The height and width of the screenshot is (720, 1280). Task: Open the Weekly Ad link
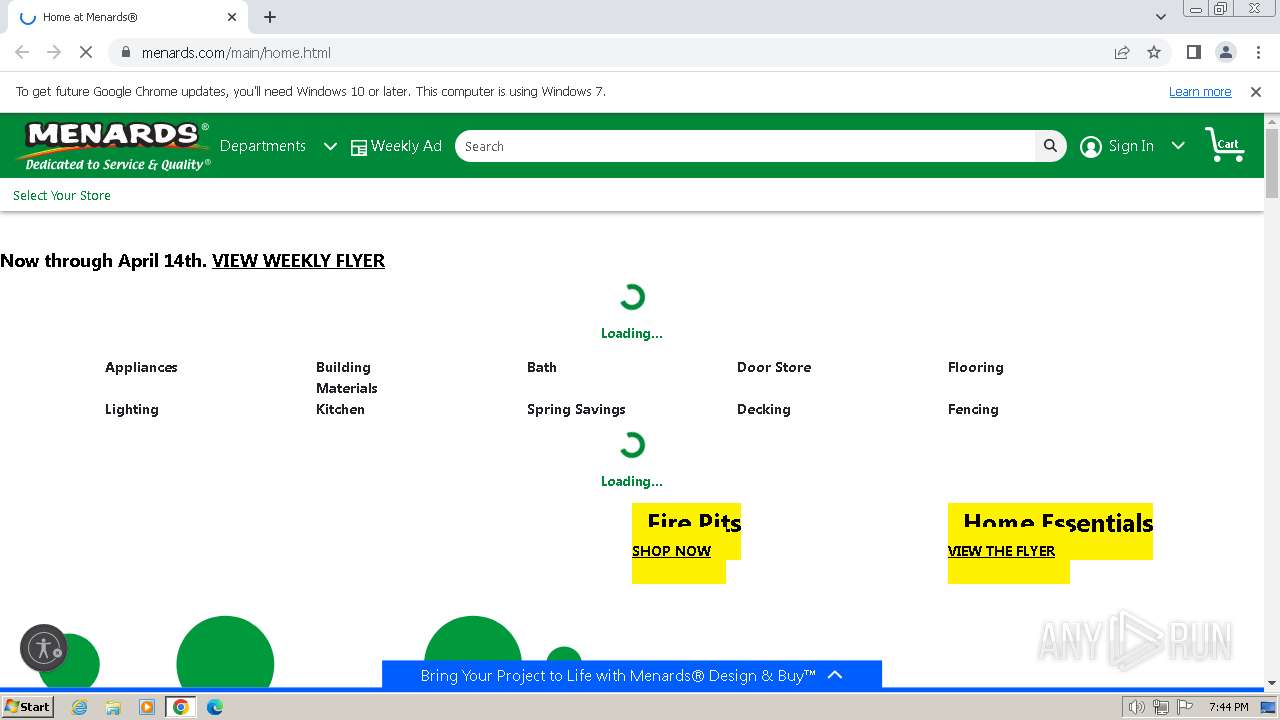[x=396, y=146]
